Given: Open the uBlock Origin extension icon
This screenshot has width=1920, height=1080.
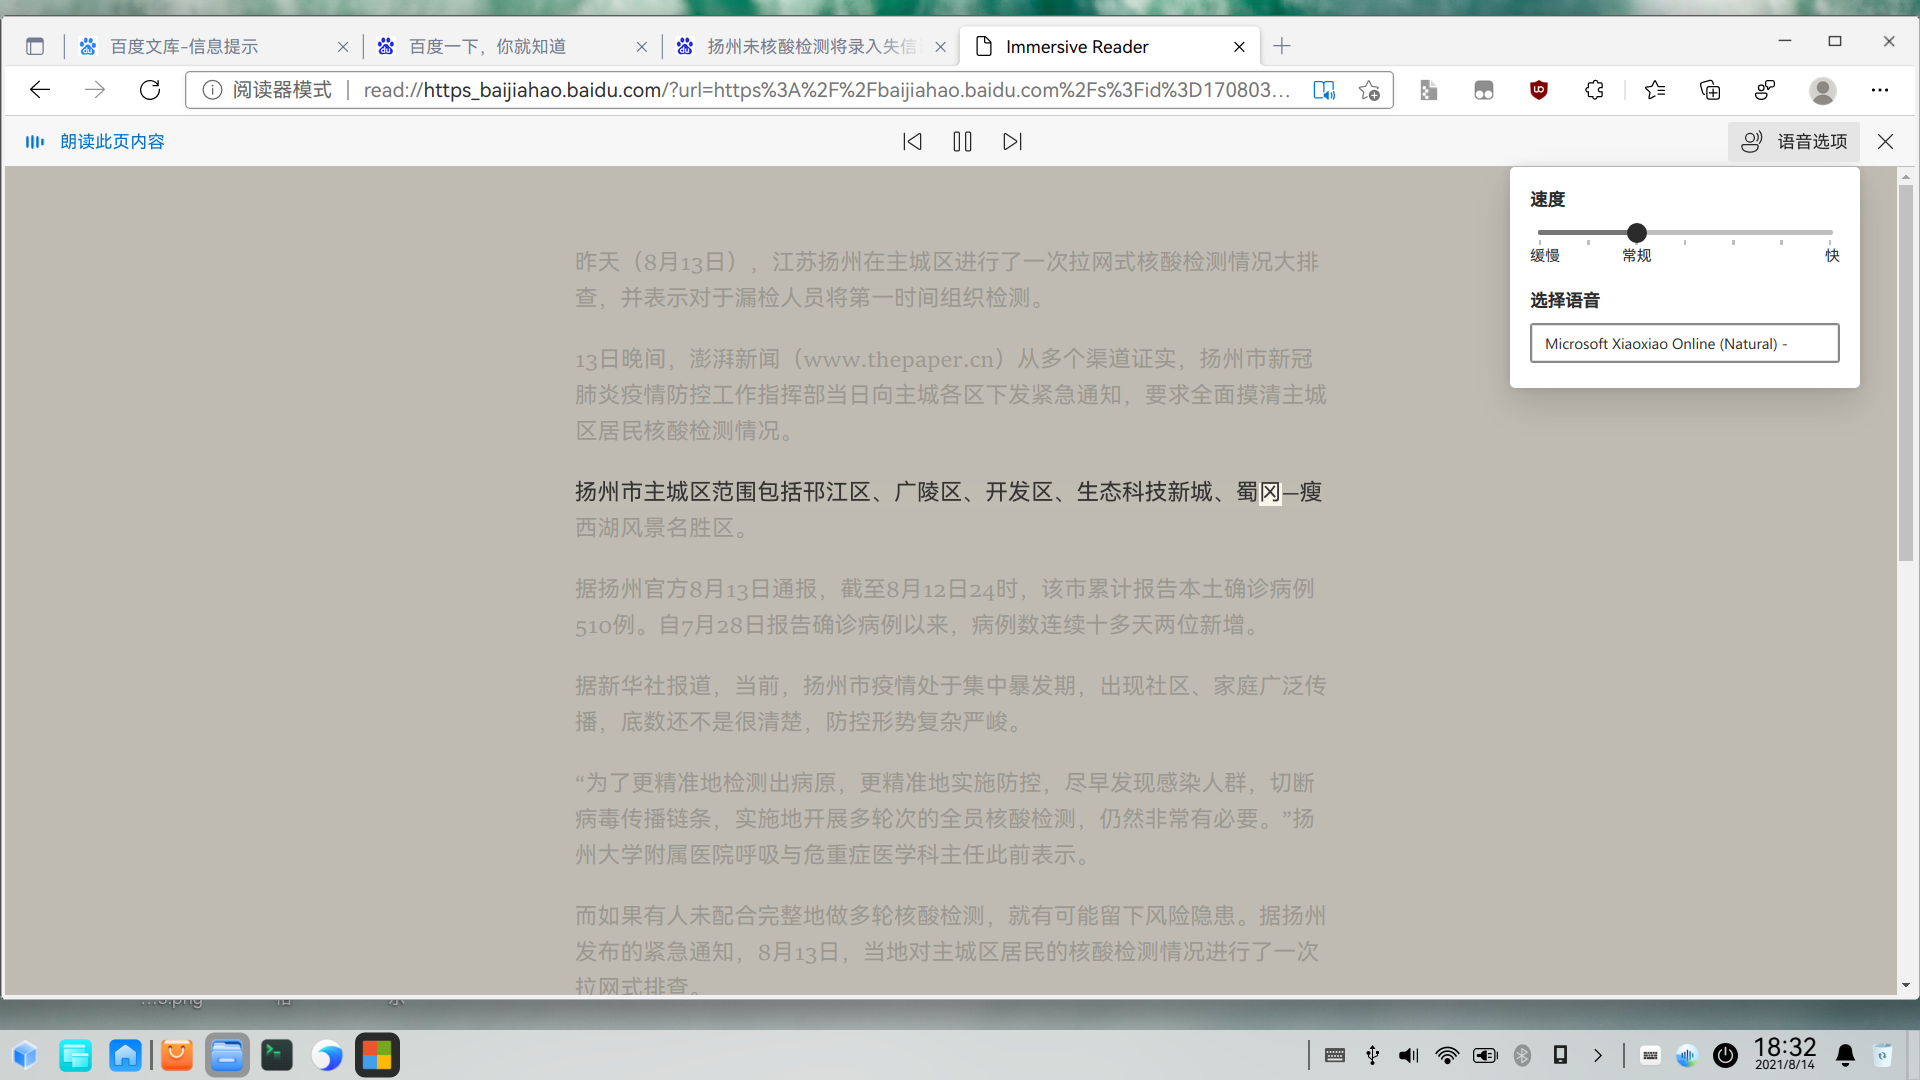Looking at the screenshot, I should click(1539, 90).
